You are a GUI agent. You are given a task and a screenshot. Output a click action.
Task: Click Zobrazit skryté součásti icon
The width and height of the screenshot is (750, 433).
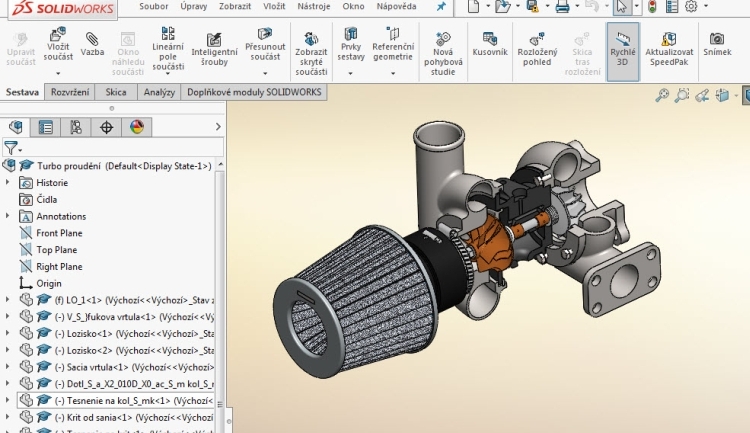tap(311, 38)
